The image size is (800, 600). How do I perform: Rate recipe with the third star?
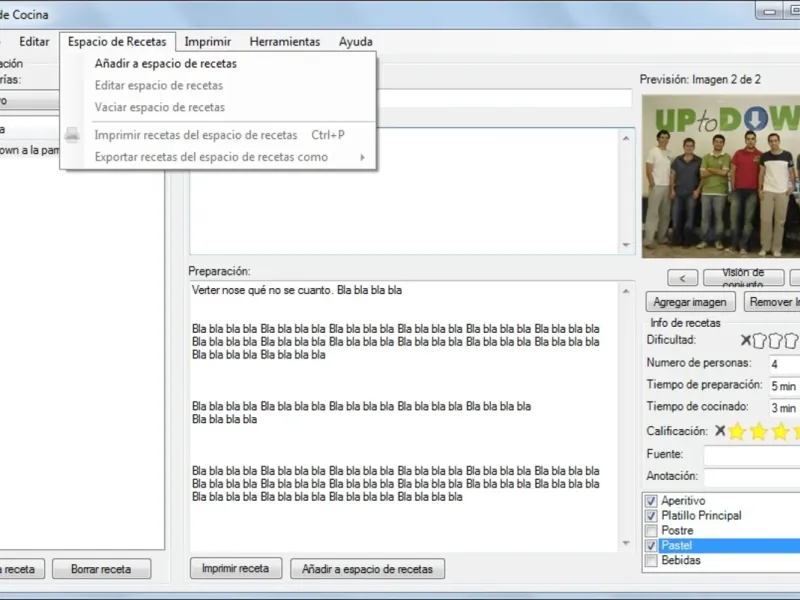[x=781, y=432]
